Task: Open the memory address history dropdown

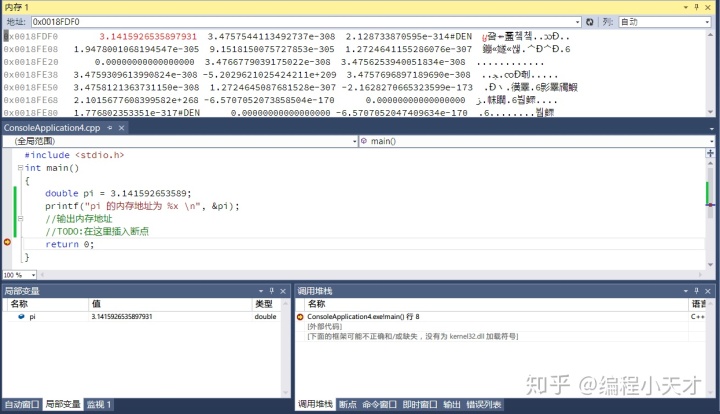Action: tap(578, 22)
